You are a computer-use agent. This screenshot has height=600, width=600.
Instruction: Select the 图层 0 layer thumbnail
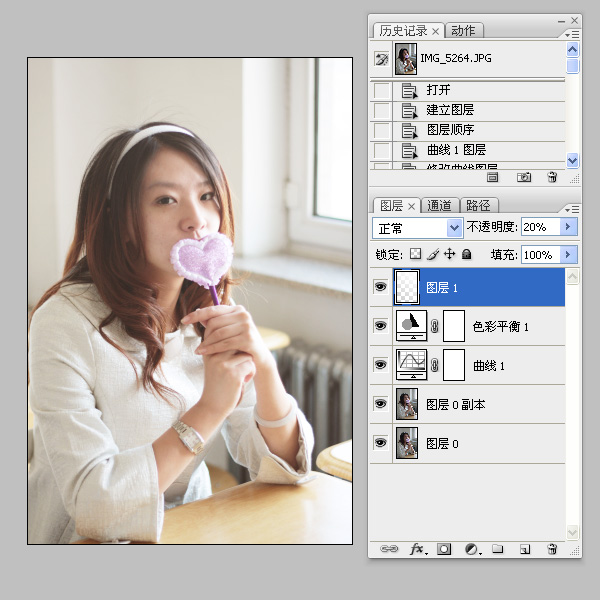[x=407, y=443]
